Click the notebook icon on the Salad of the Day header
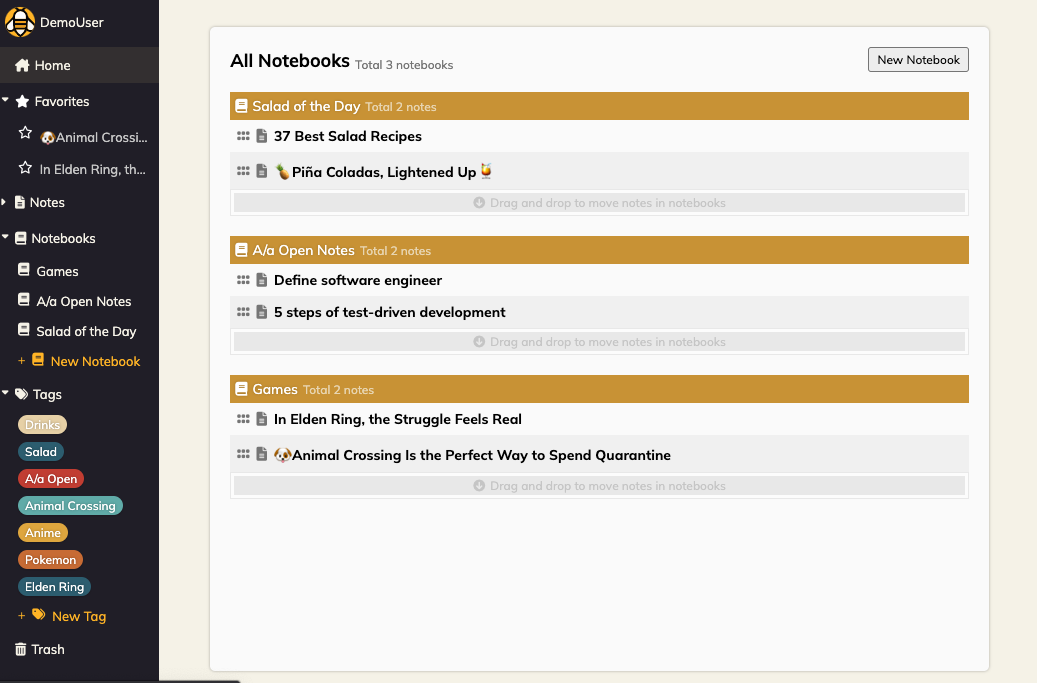1037x683 pixels. pos(241,105)
